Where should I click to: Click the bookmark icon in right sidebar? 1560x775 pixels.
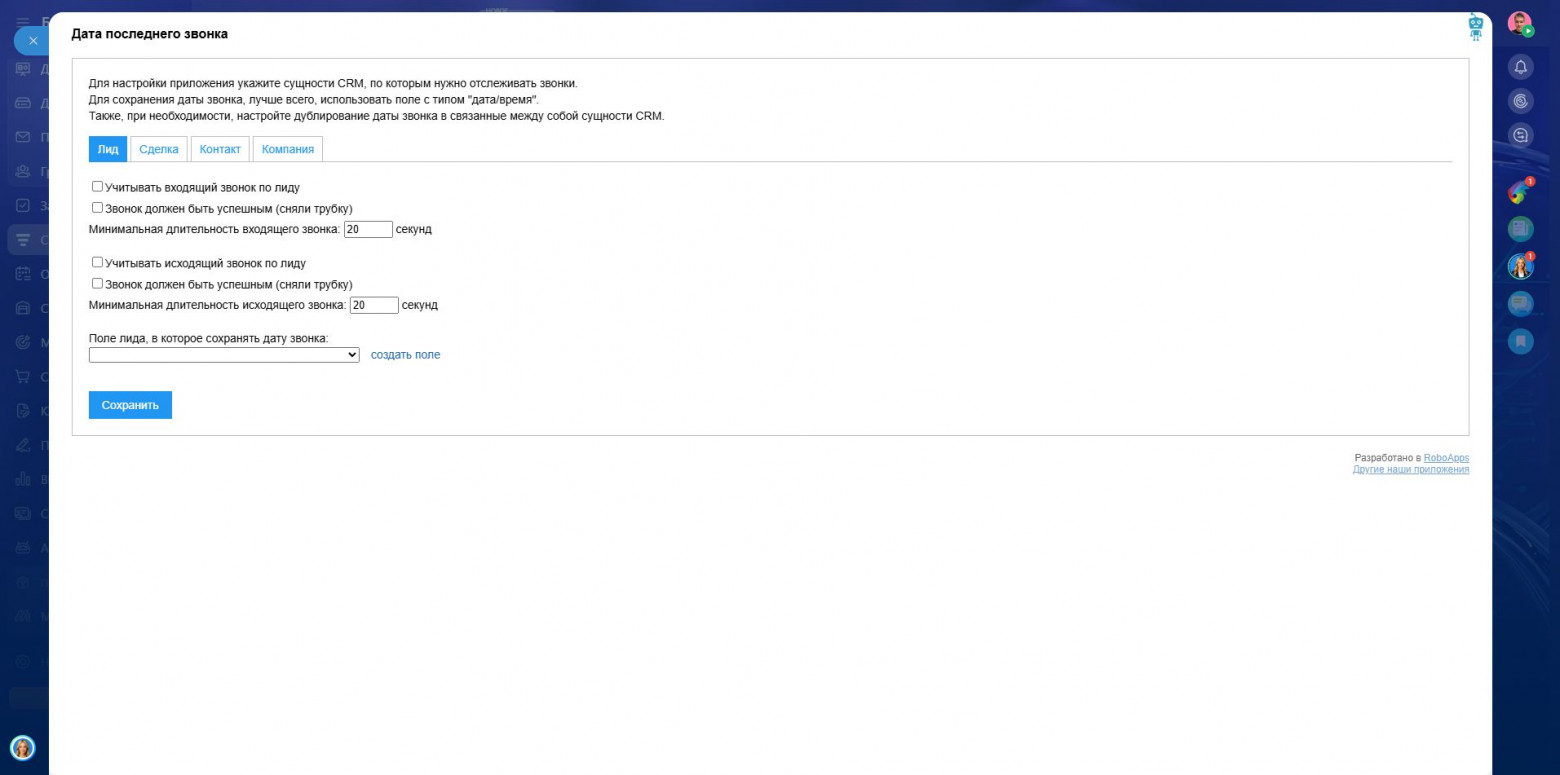[1520, 341]
